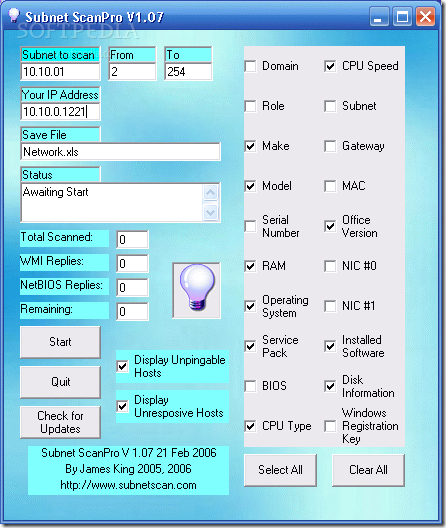The image size is (446, 528).
Task: Click the 'Your IP Address' label
Action: (x=60, y=95)
